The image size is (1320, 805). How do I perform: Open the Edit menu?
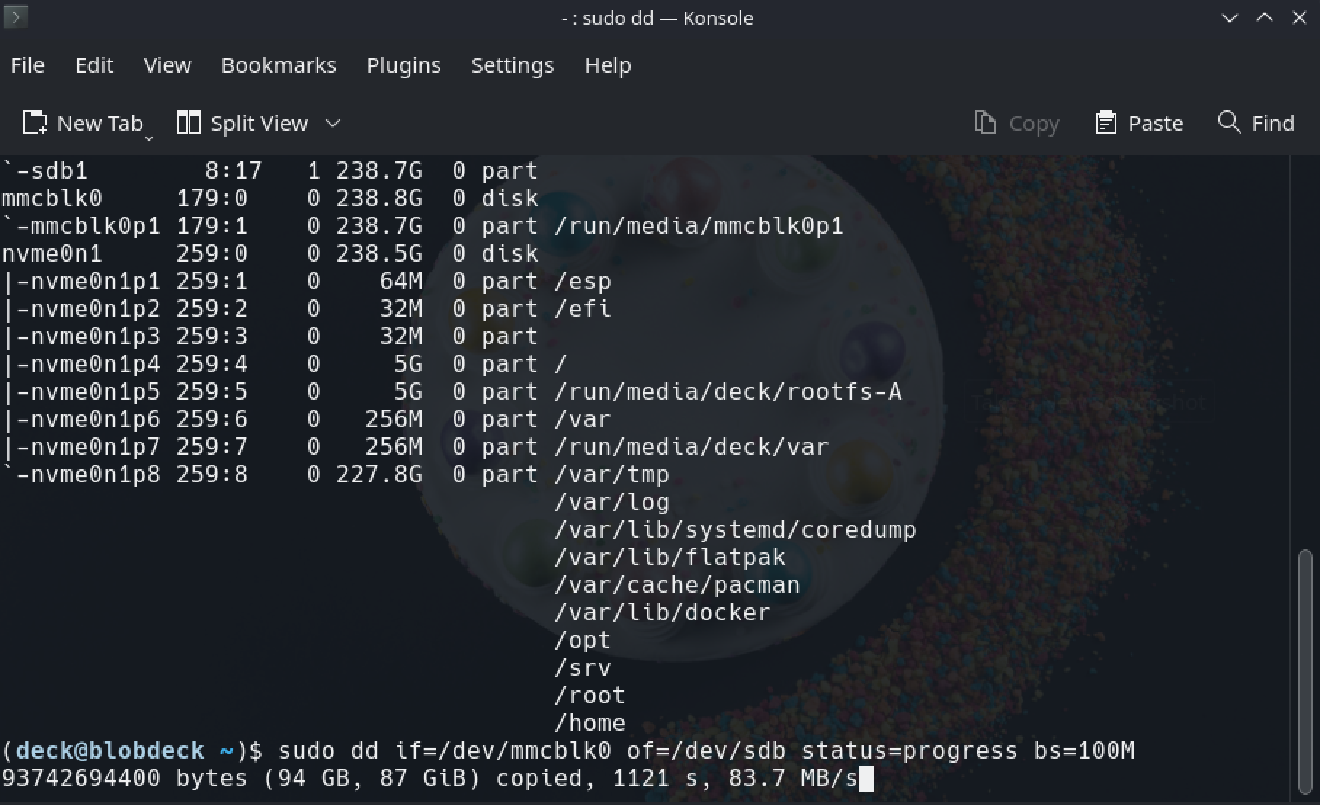click(93, 65)
